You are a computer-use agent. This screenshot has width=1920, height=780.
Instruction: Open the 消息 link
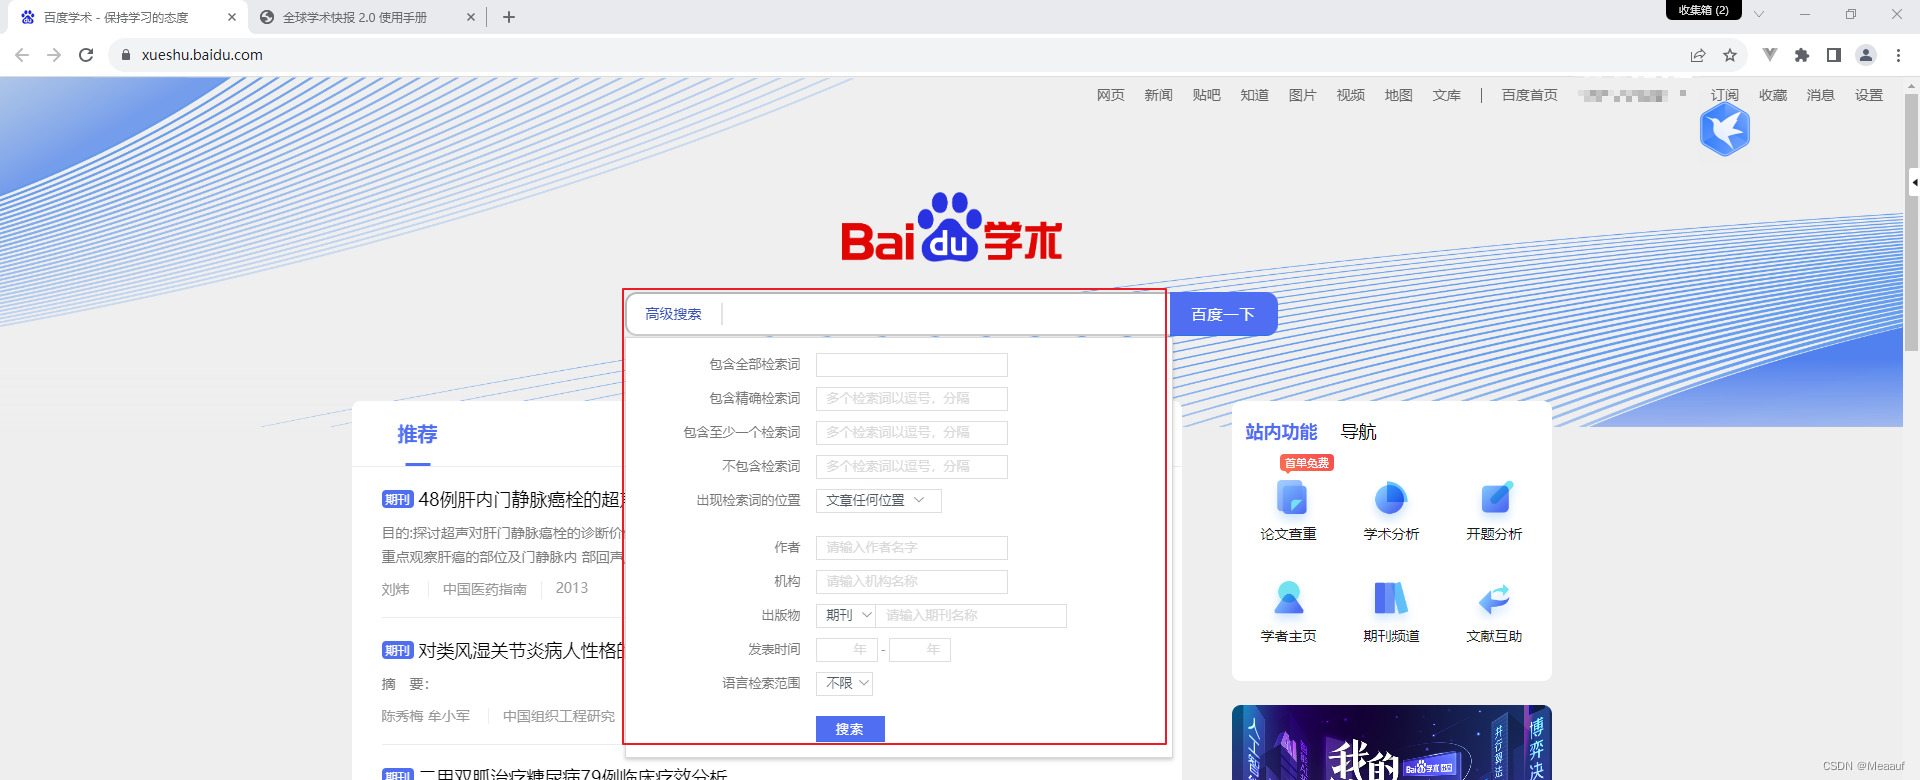click(1820, 95)
